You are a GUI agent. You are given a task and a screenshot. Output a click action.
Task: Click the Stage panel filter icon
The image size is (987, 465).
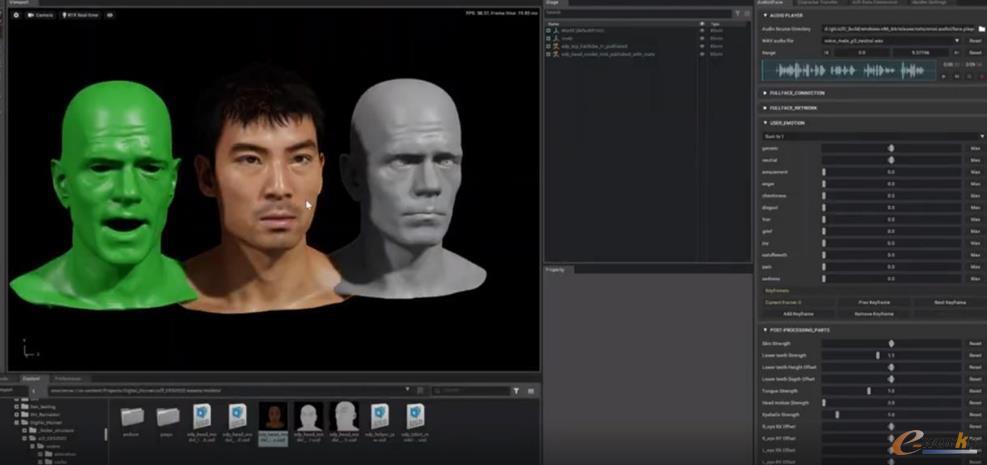tap(738, 13)
